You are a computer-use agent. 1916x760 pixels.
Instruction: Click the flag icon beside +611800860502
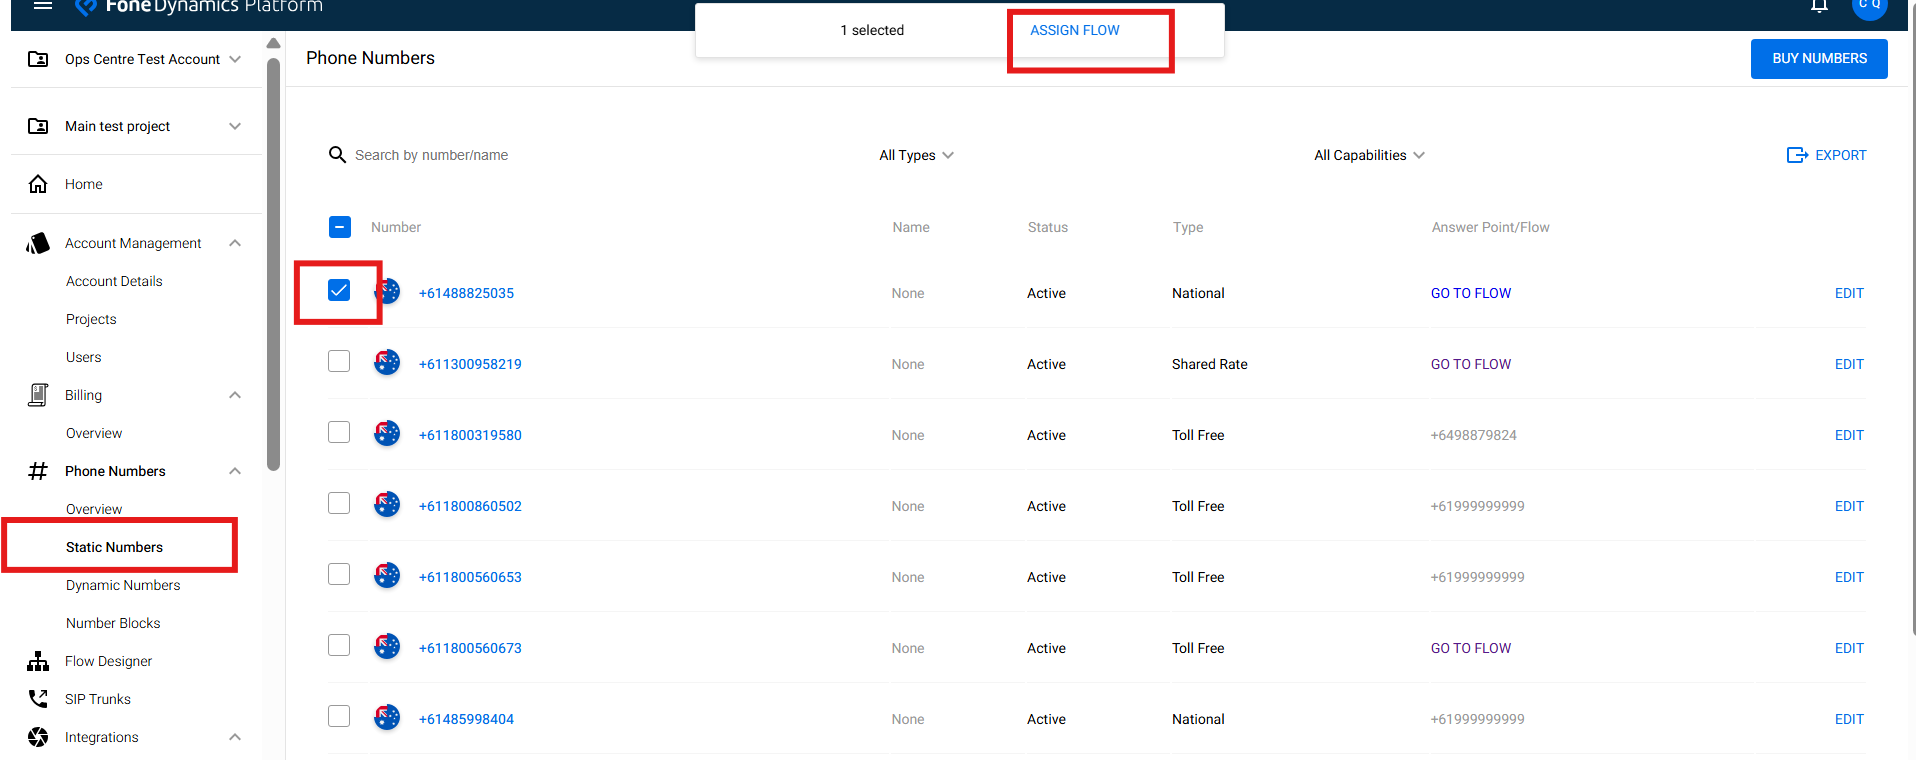tap(387, 504)
